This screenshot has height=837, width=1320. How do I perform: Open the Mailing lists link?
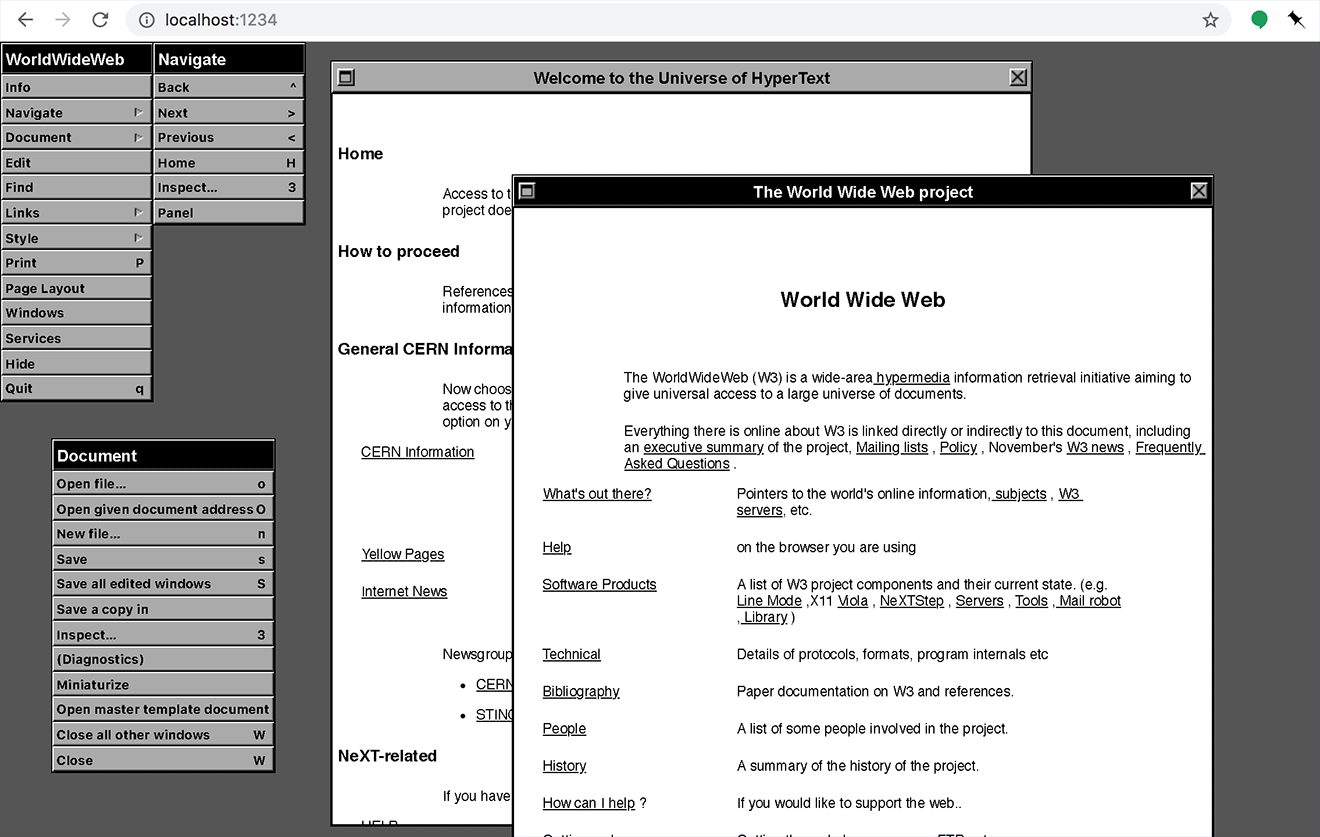point(892,448)
